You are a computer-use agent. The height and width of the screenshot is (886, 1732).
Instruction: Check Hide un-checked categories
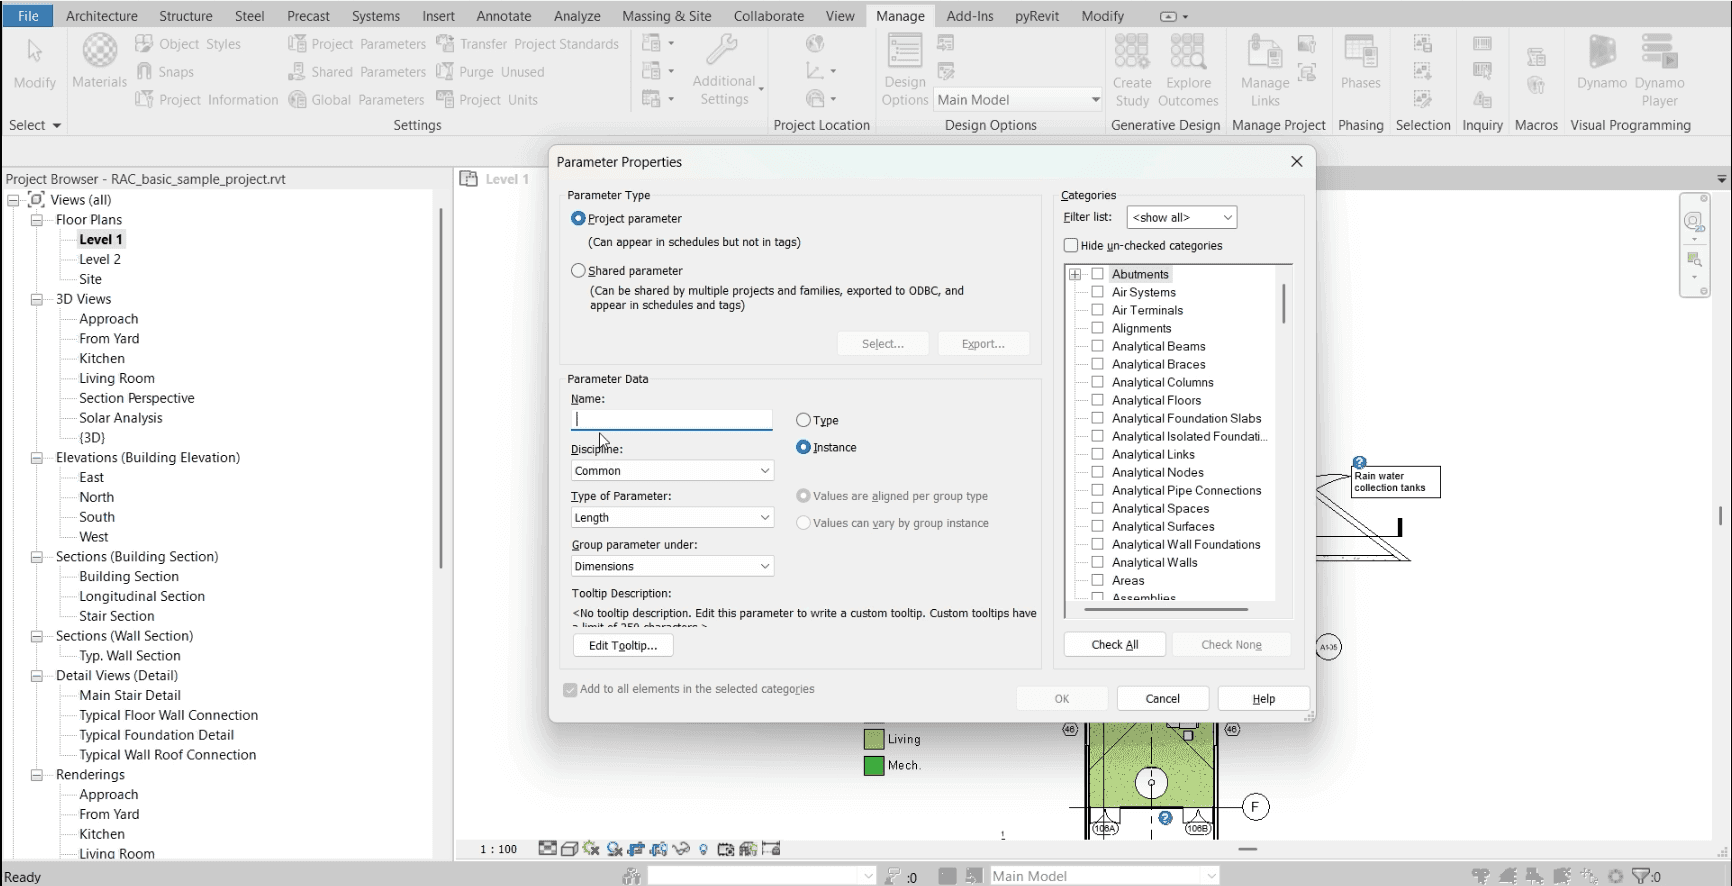click(1071, 245)
